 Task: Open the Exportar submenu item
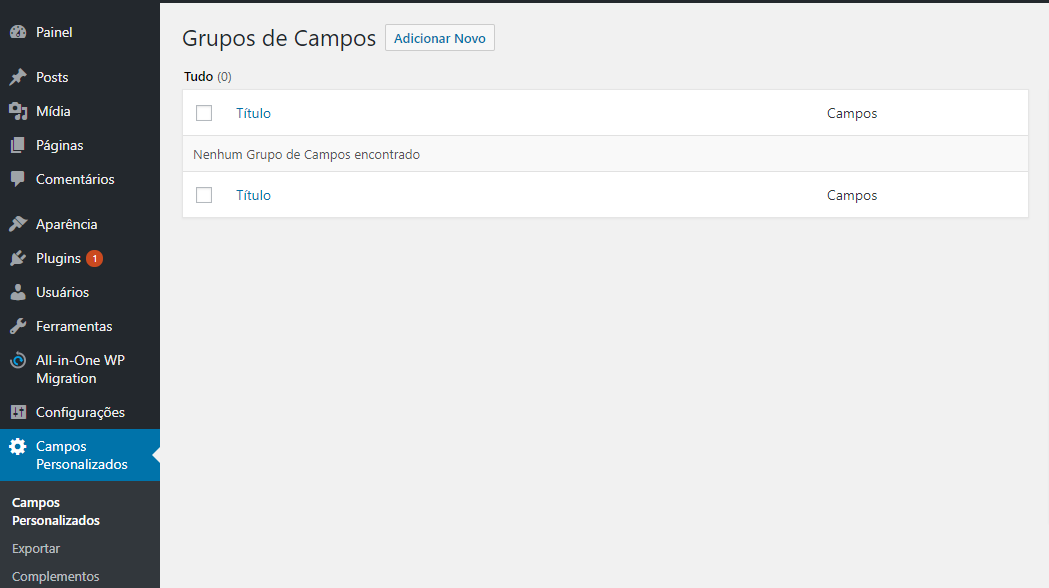tap(35, 548)
